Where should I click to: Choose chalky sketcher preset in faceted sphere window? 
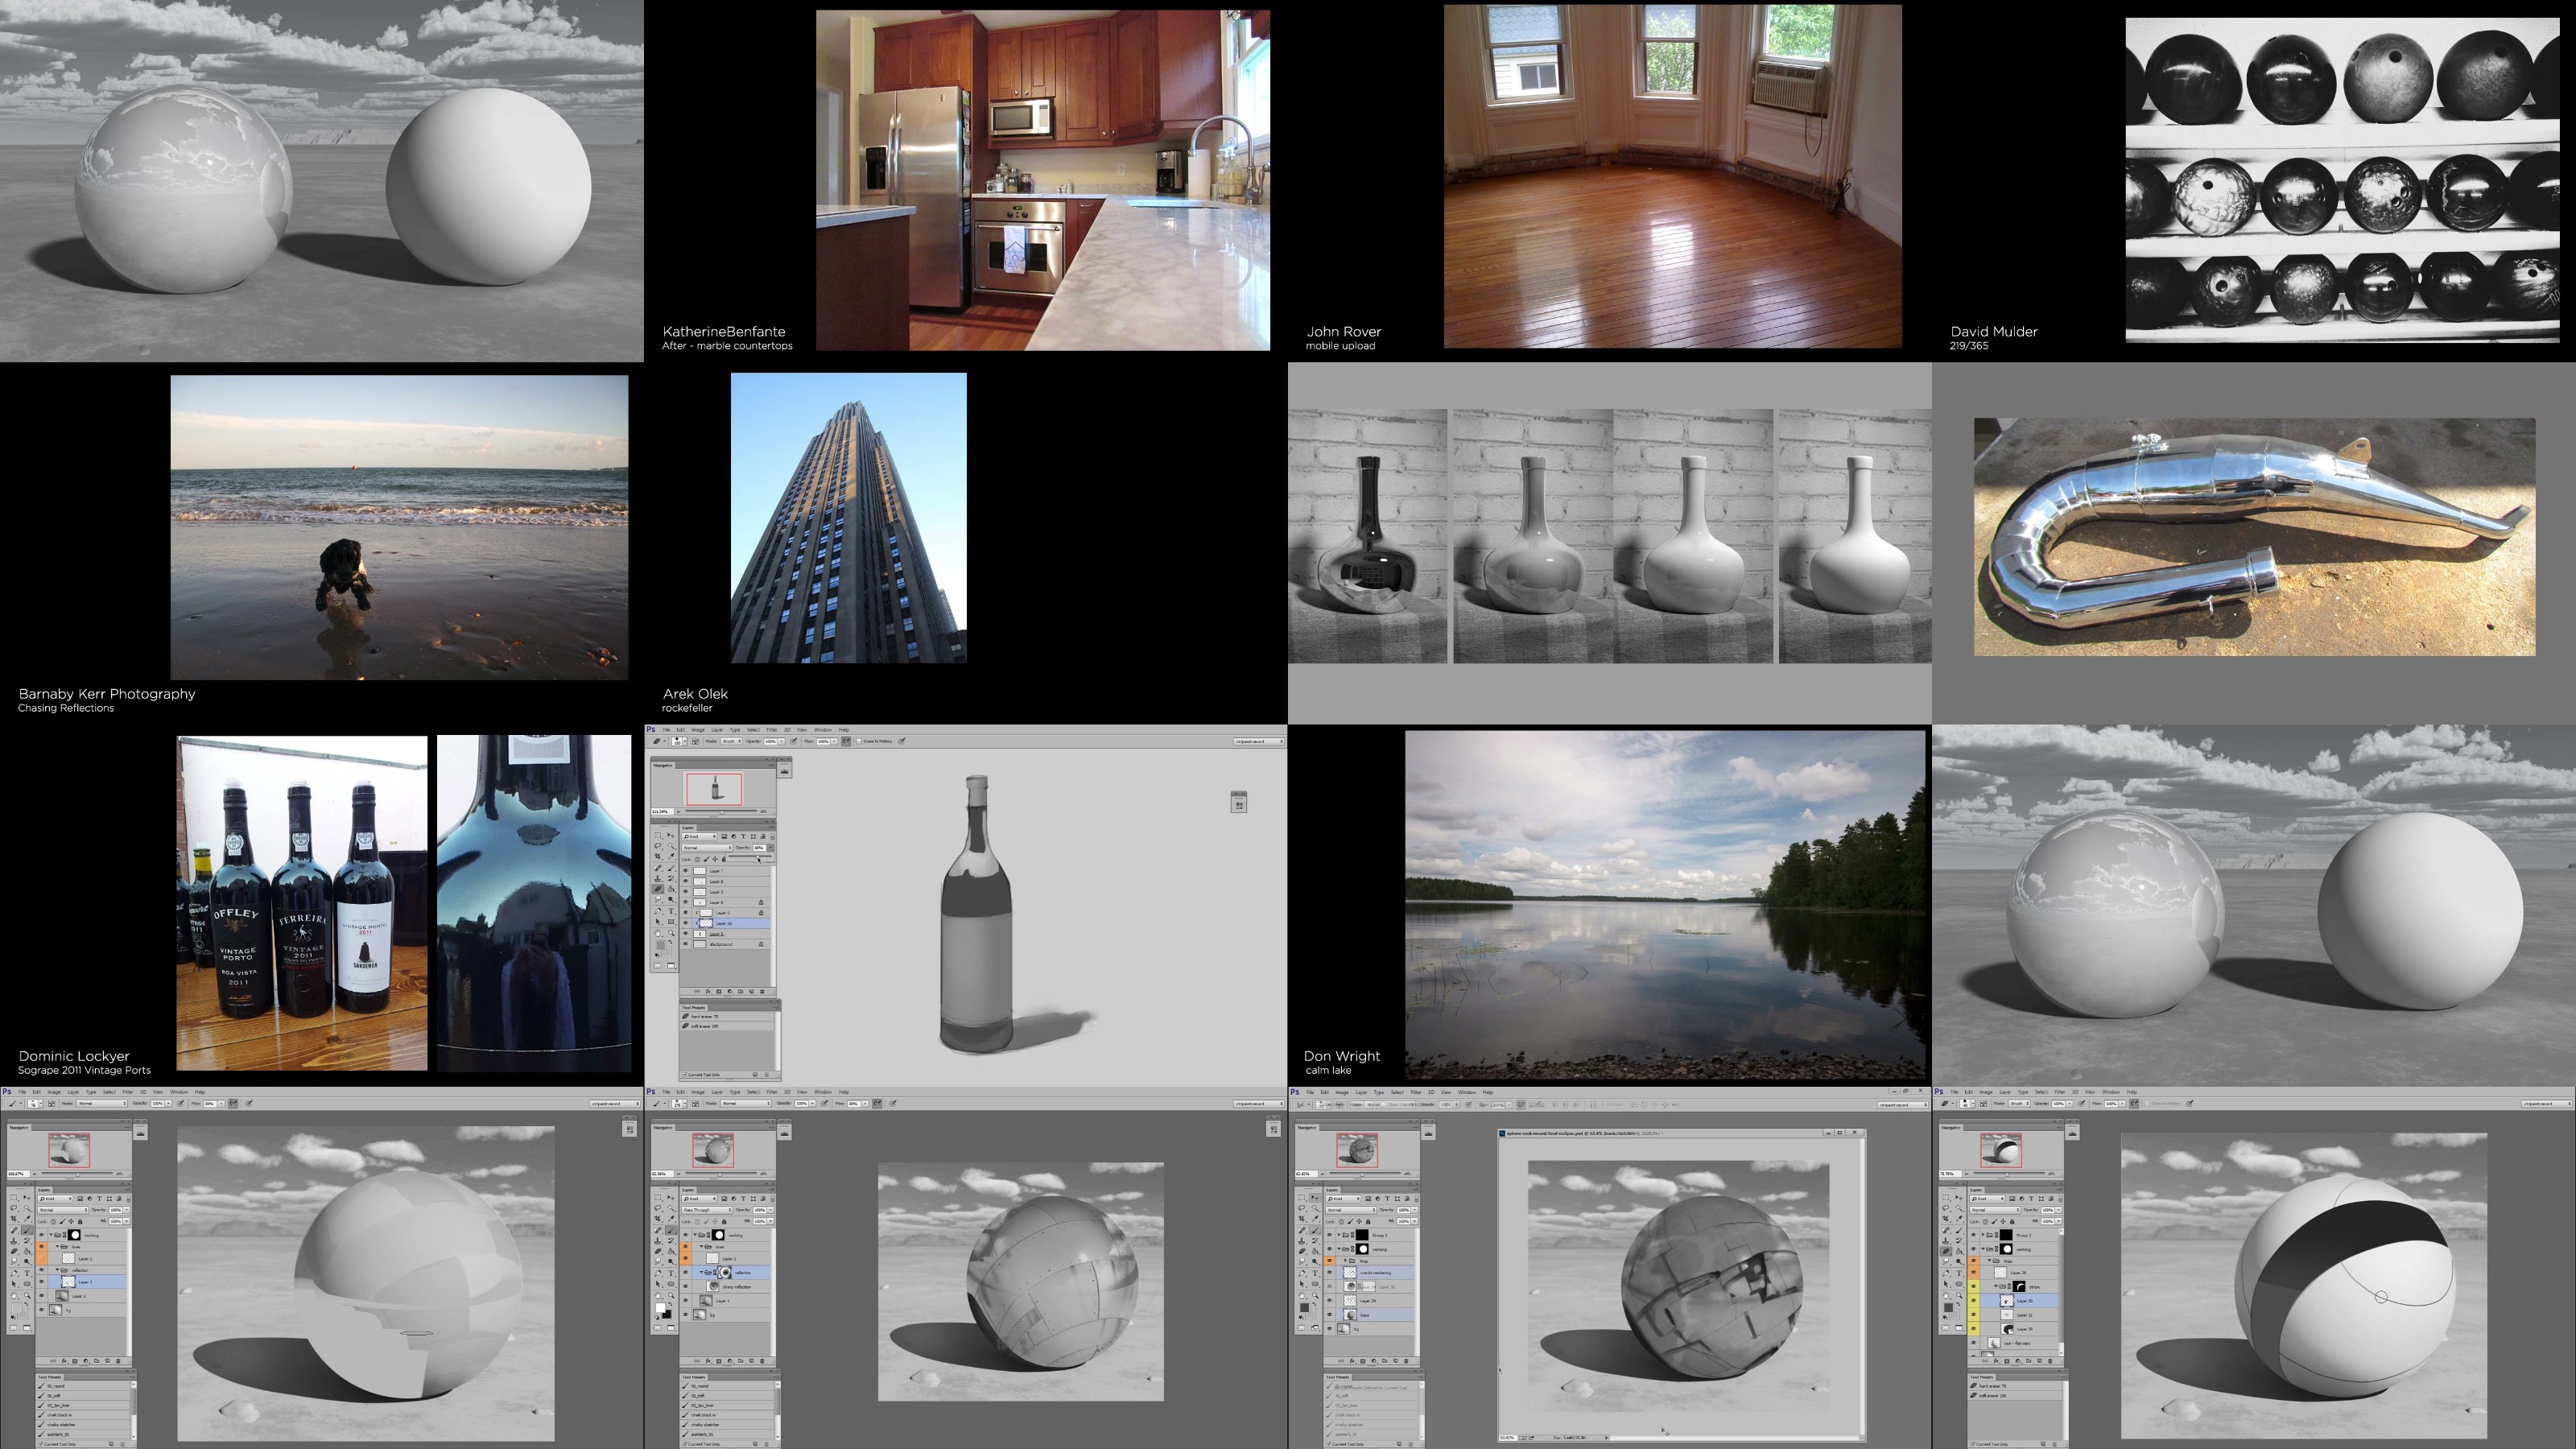[83, 1425]
